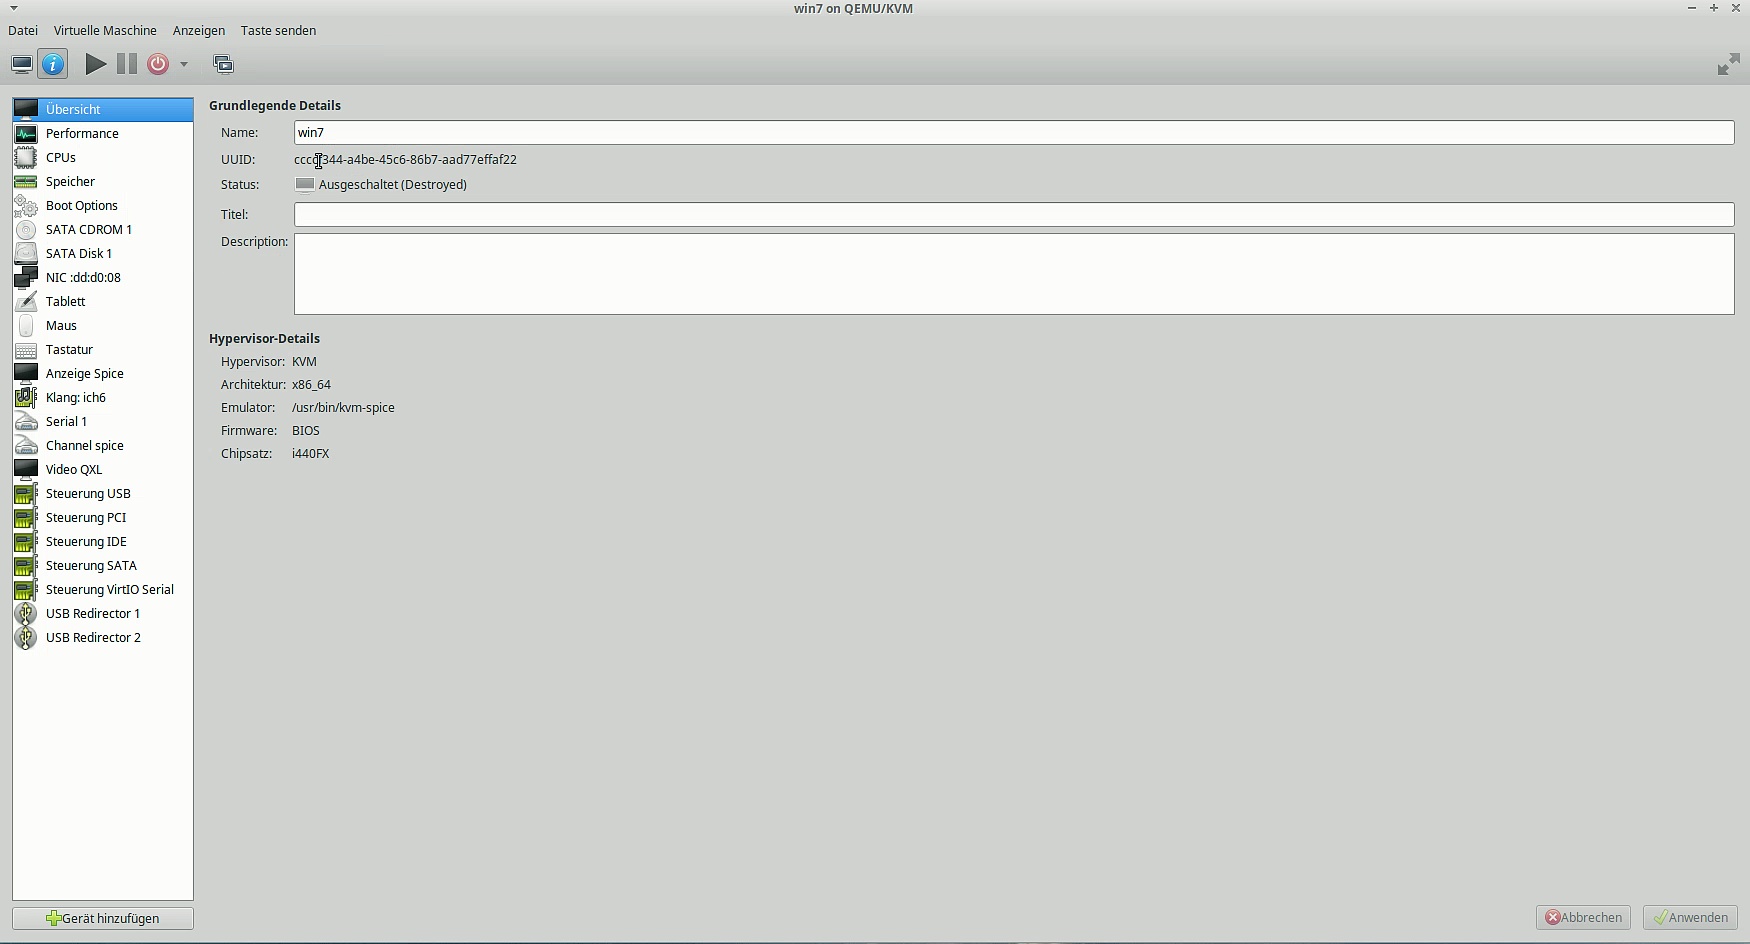Select USB Redirector 2 entry
Screen dimensions: 1750x944
click(x=93, y=638)
